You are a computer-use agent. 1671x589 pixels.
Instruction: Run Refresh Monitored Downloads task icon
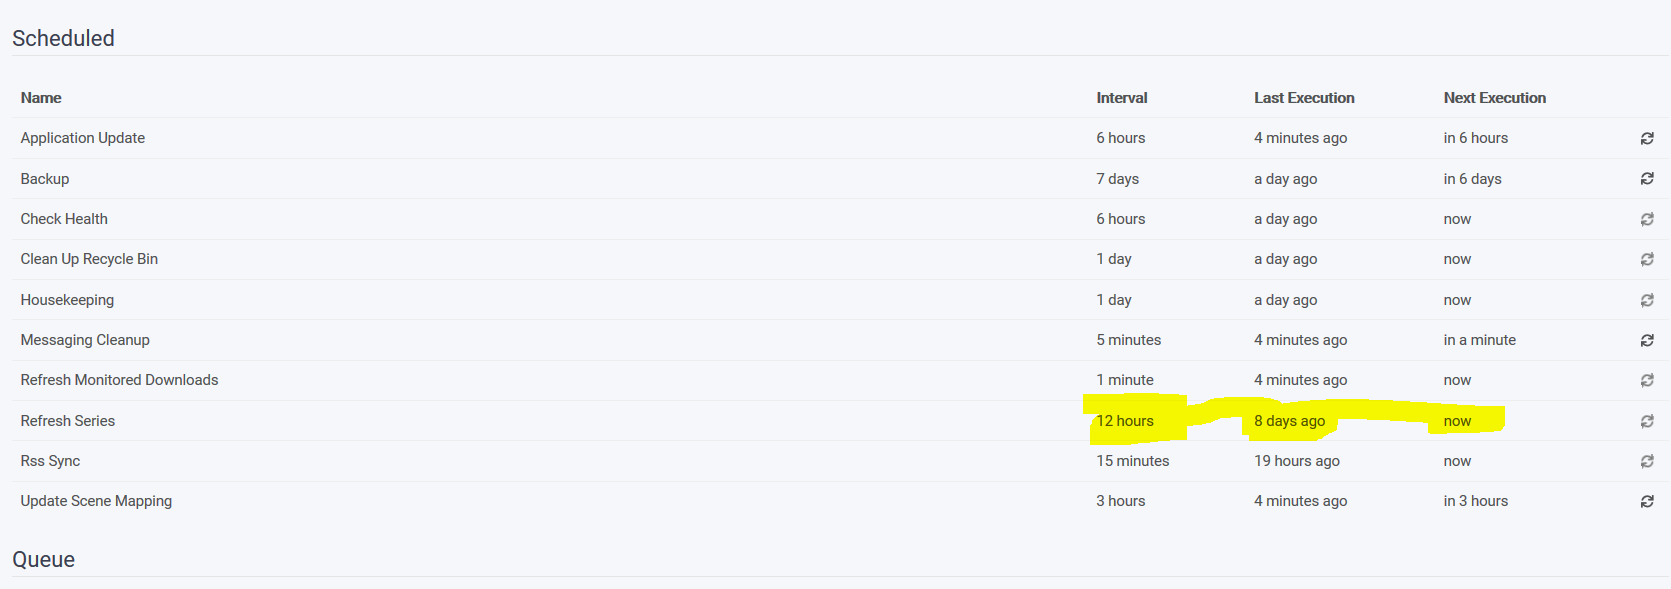pyautogui.click(x=1646, y=381)
